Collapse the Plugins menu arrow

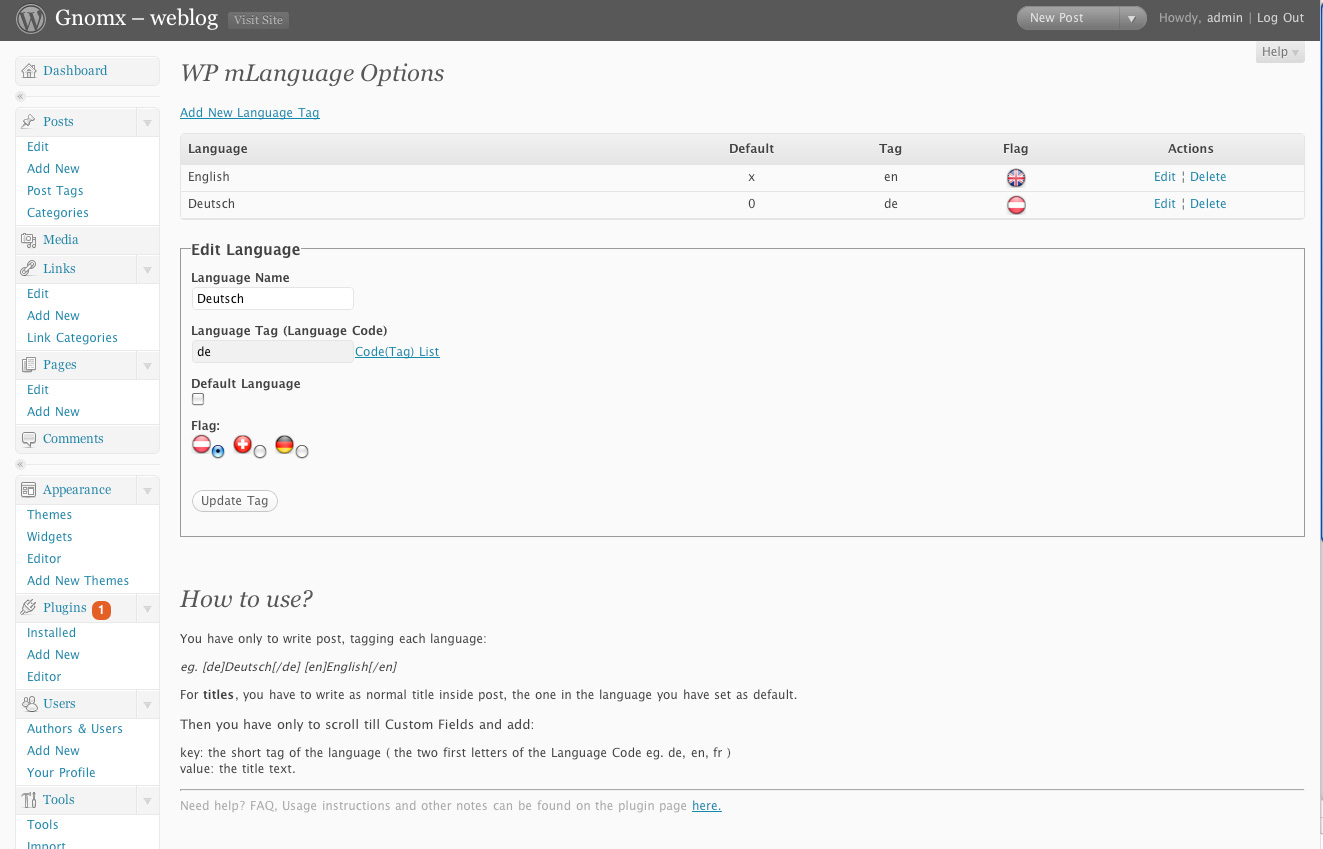[147, 609]
